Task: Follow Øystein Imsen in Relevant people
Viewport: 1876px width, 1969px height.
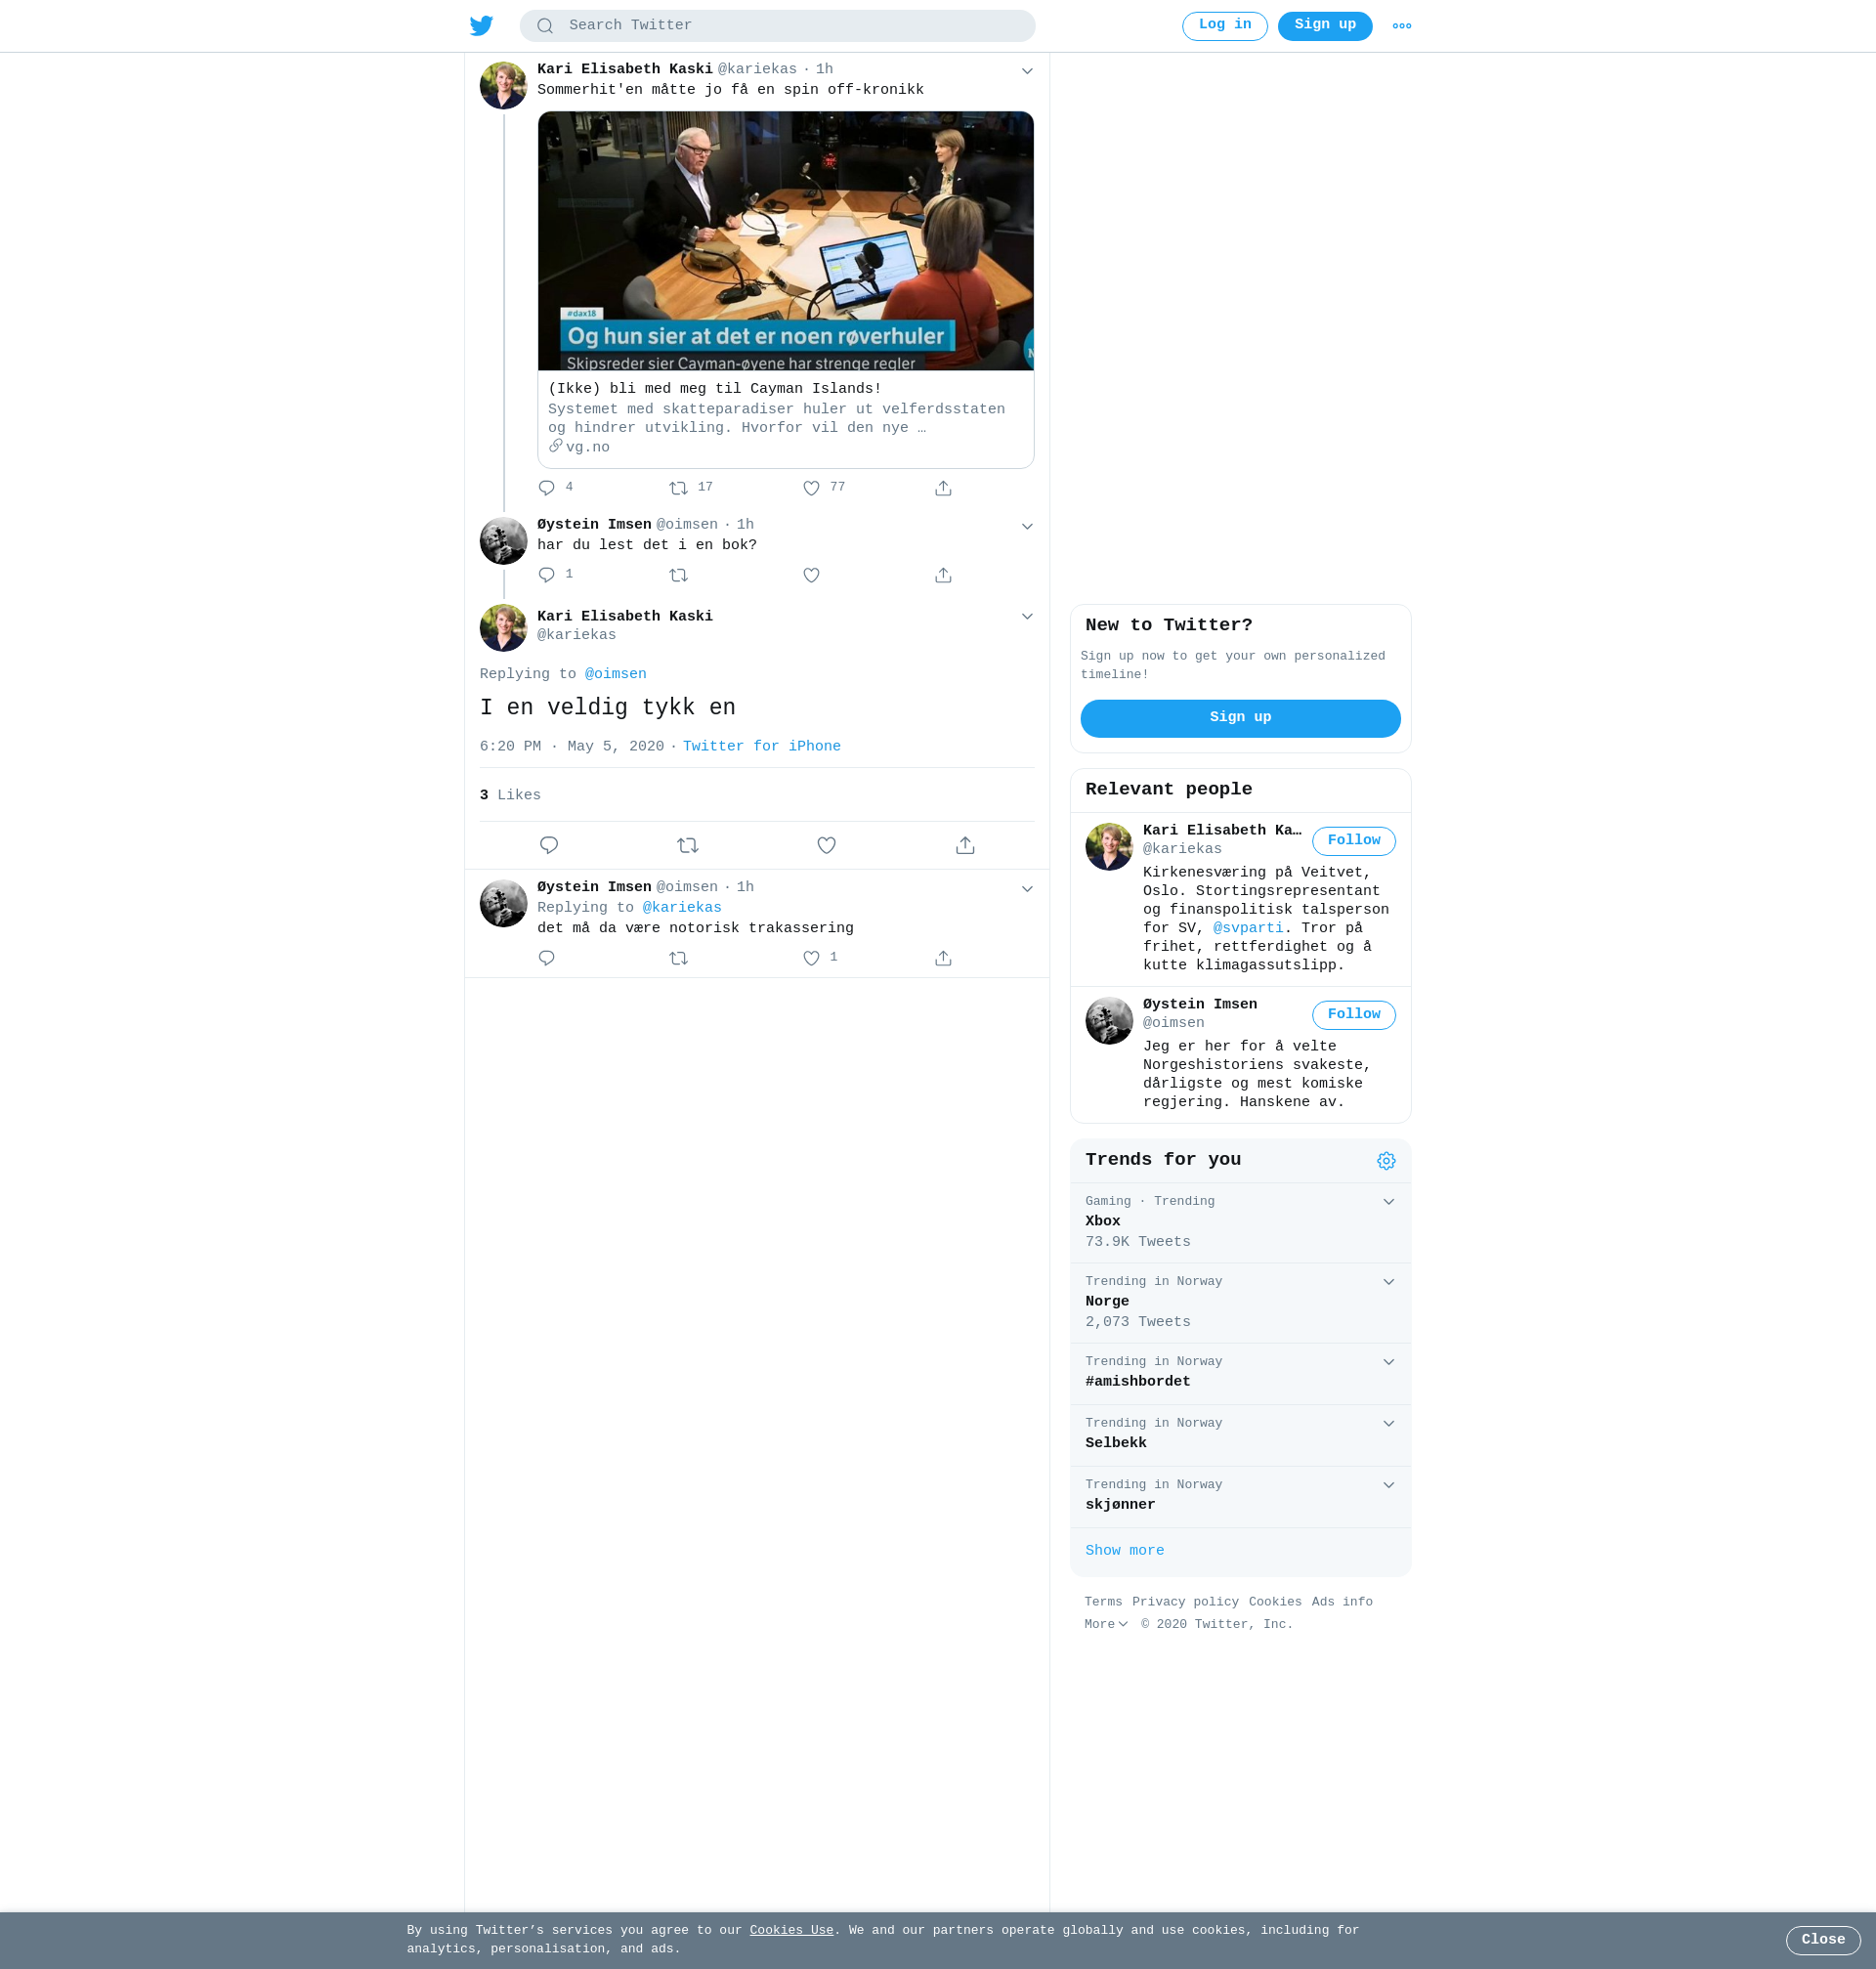Action: point(1353,1015)
